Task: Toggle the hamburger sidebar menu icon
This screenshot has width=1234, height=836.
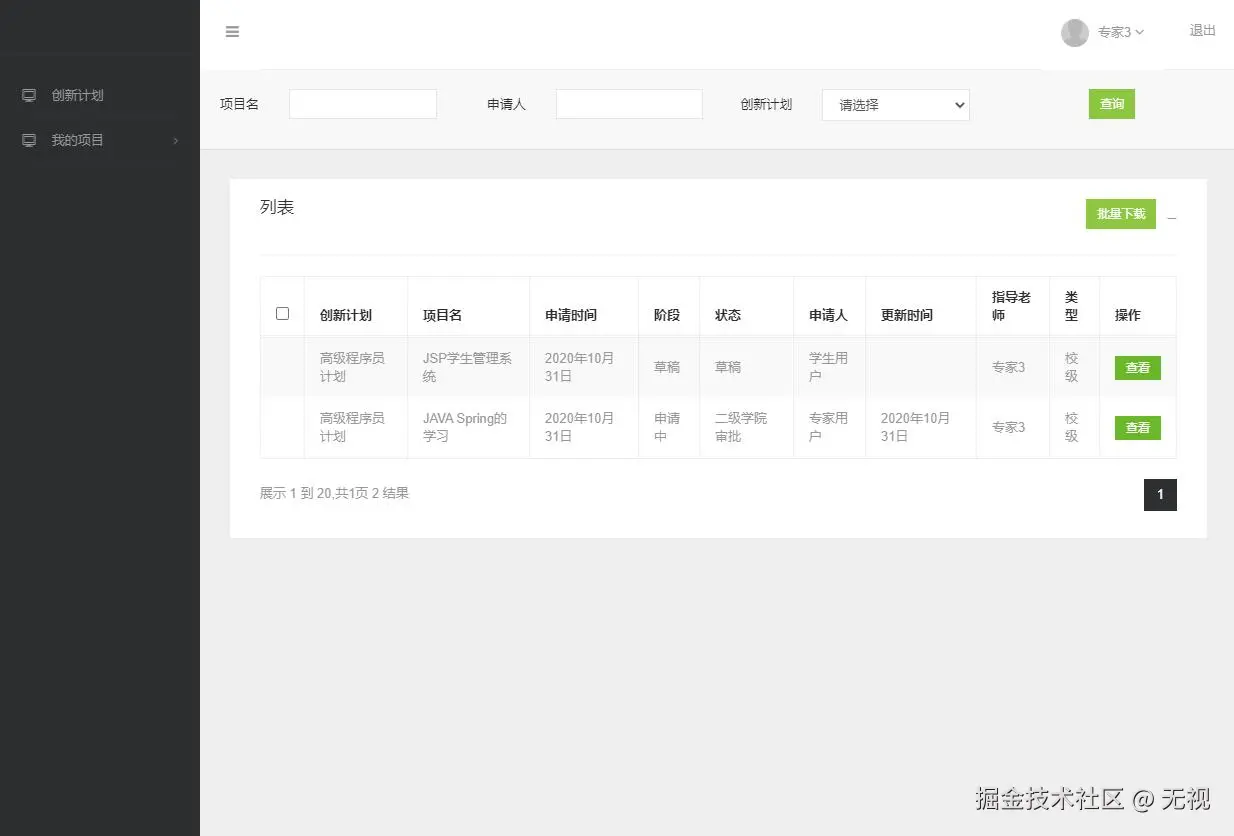Action: [232, 32]
